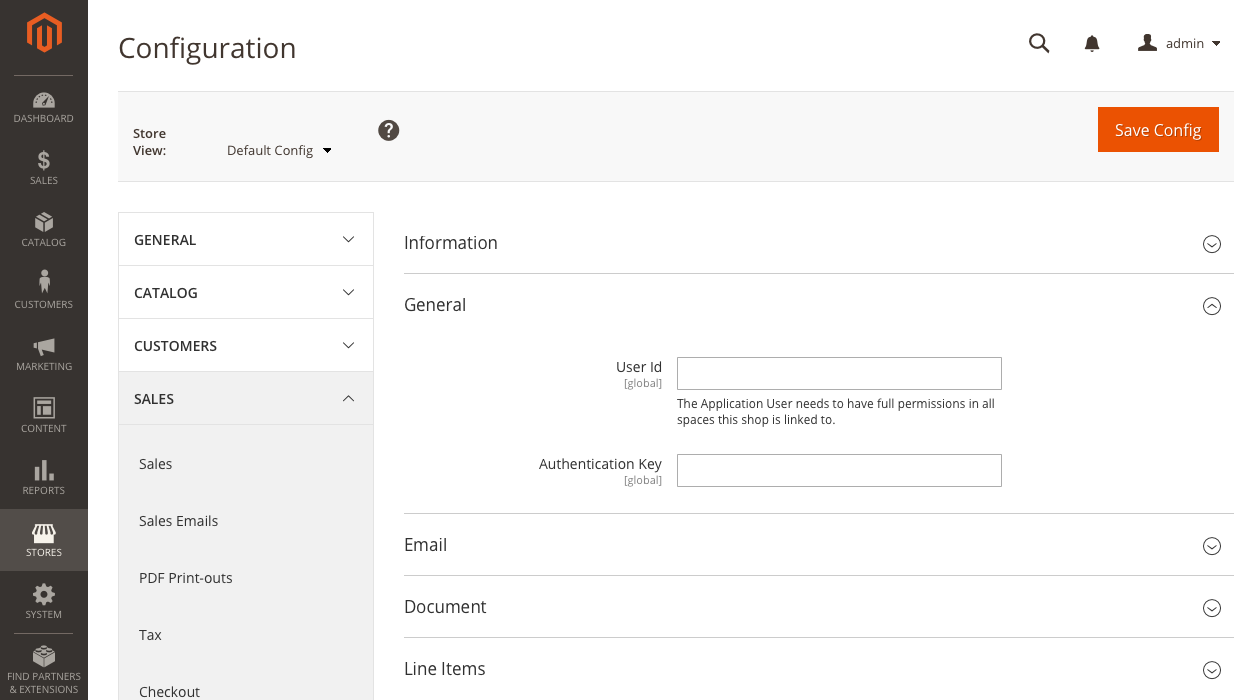Screen dimensions: 1260x700
Task: Select the Sales sidebar icon
Action: point(43,168)
